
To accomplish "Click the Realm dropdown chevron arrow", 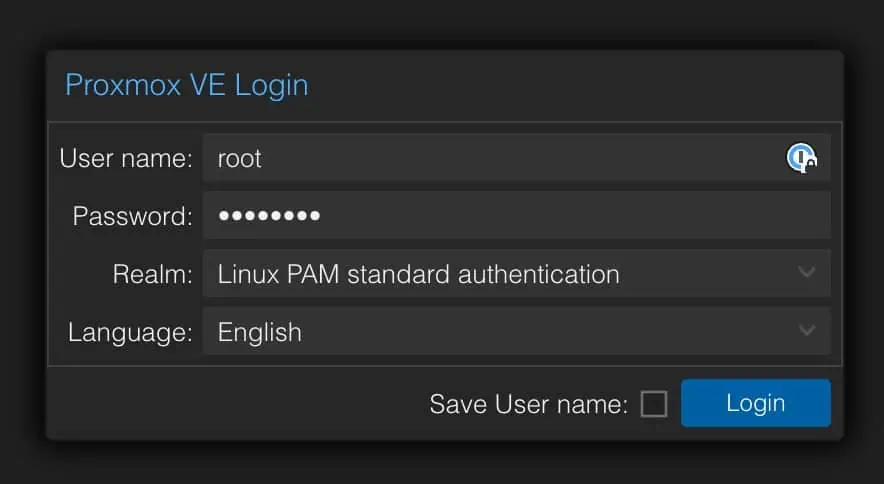I will tap(807, 272).
